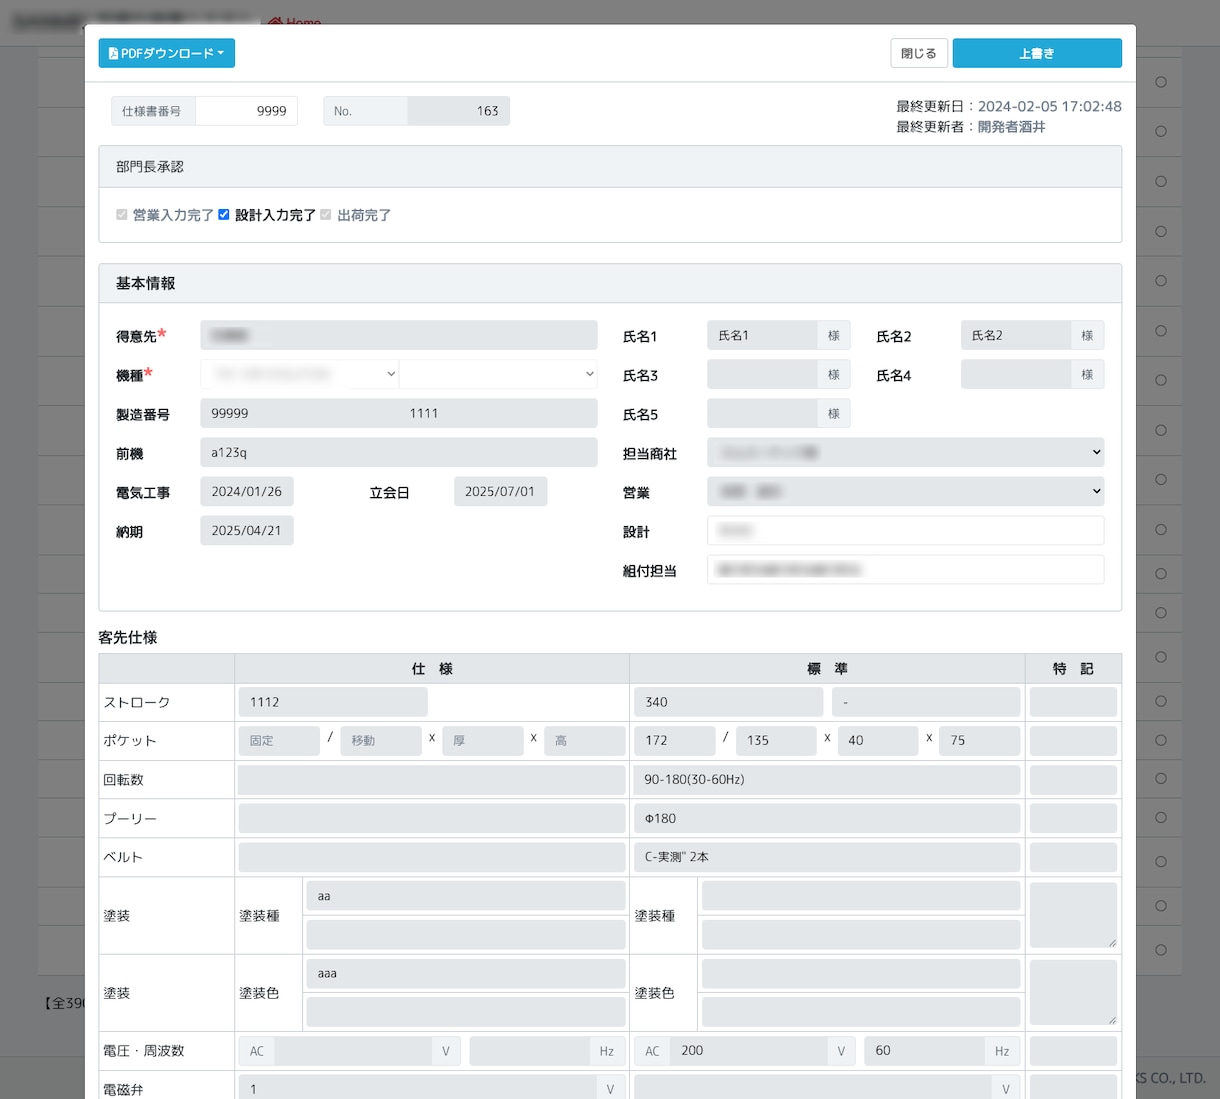Click the ポケット standard field 75
The width and height of the screenshot is (1220, 1099).
pyautogui.click(x=980, y=741)
